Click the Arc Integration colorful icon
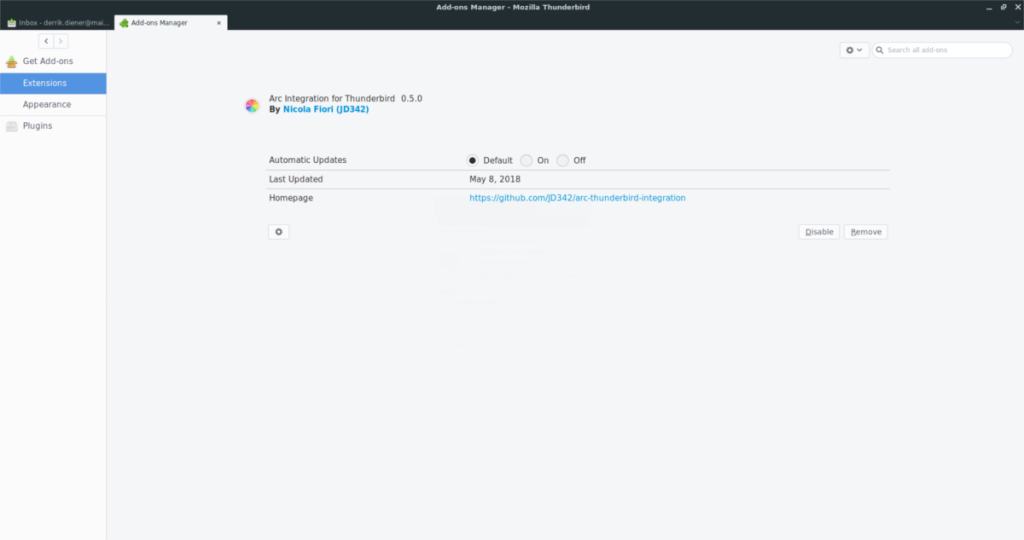Screen dimensions: 1024x540 [252, 105]
